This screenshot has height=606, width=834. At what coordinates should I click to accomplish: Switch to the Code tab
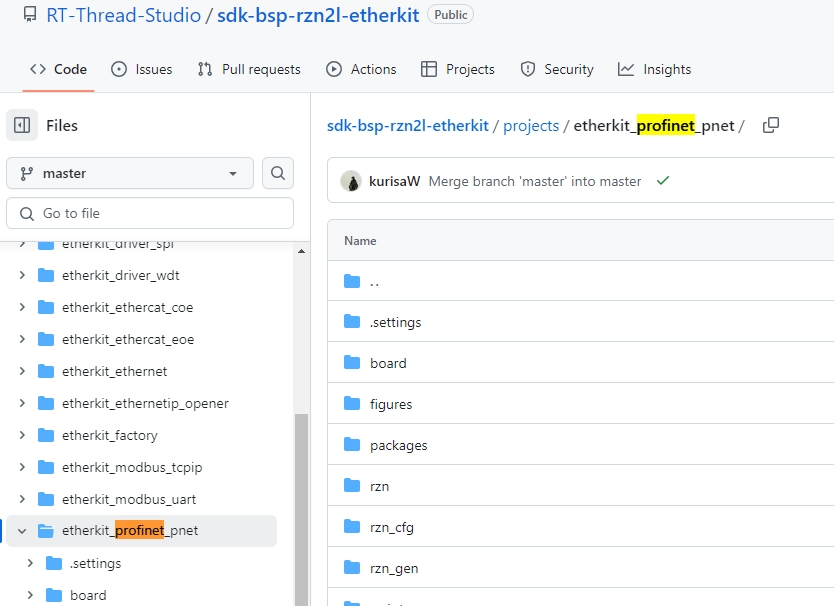point(59,69)
